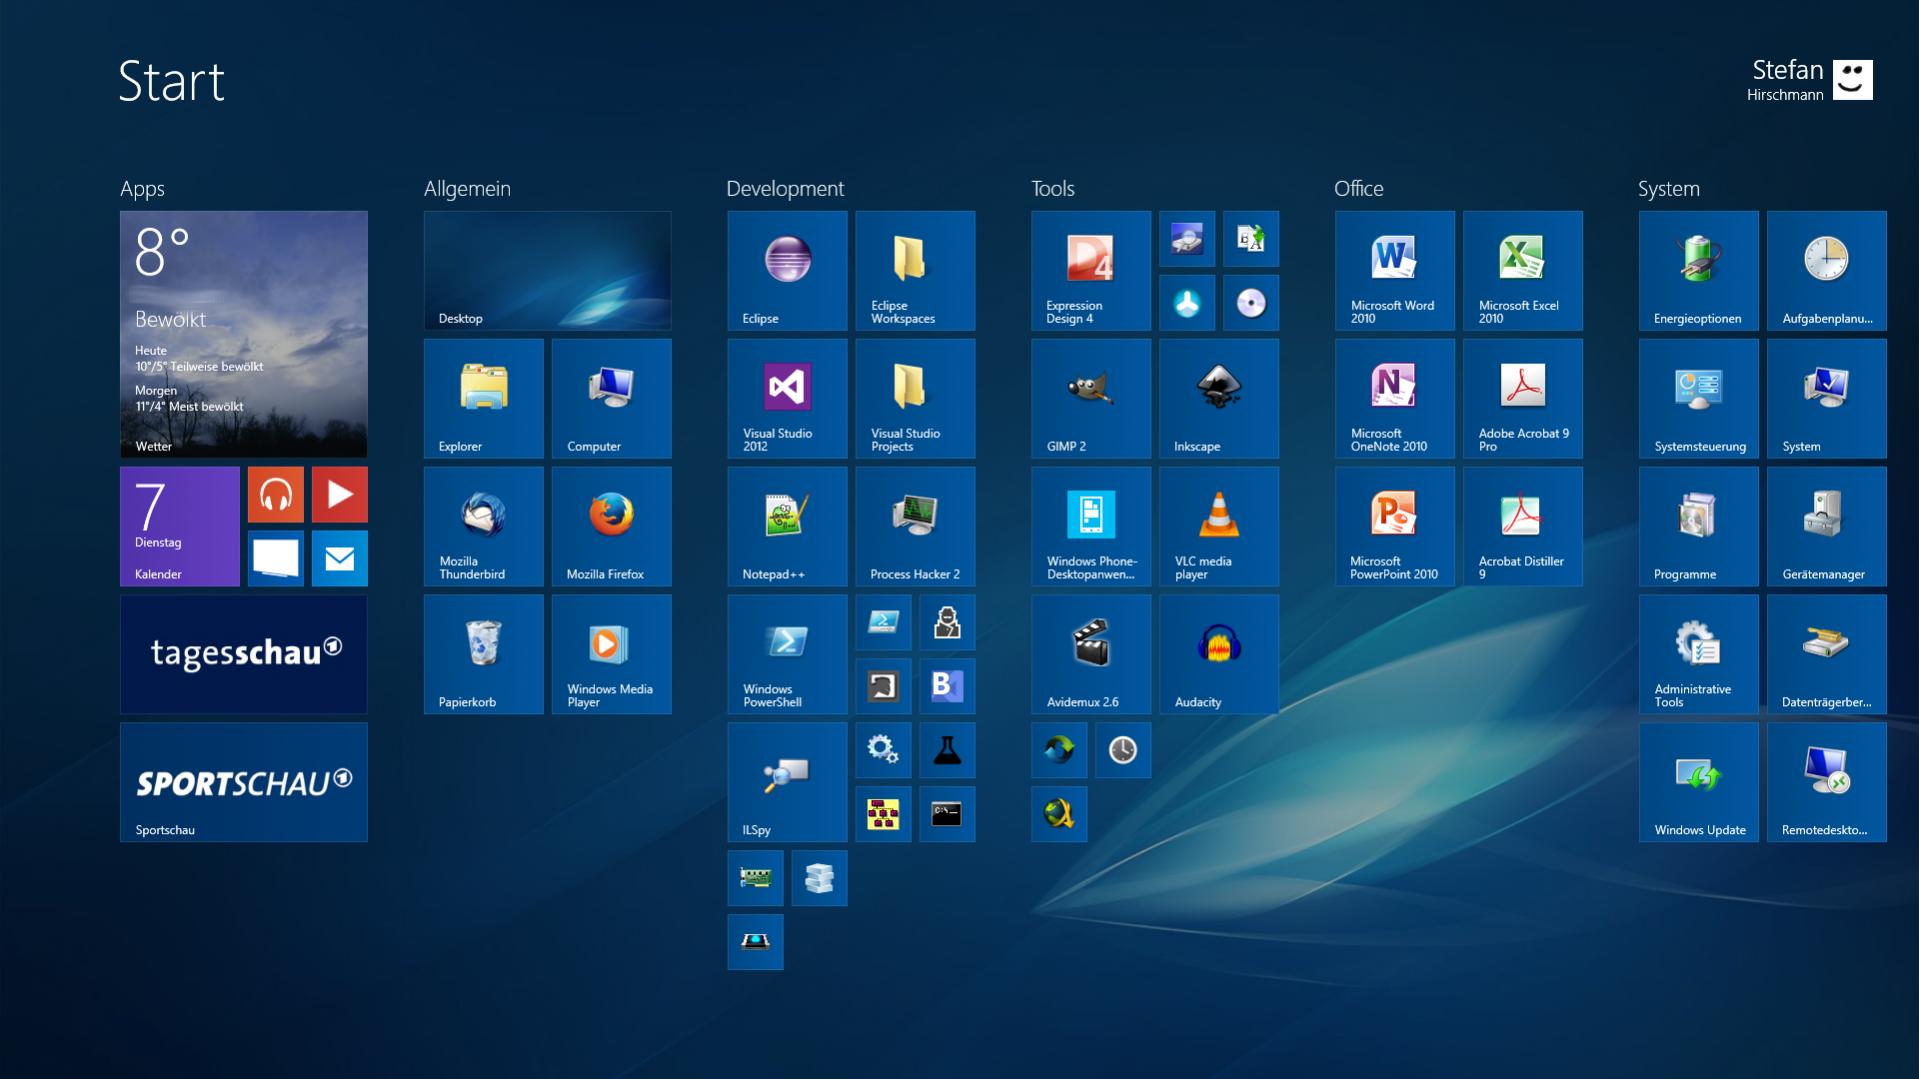Open Process Hacker 2
Screen dimensions: 1919x1079
(x=916, y=526)
